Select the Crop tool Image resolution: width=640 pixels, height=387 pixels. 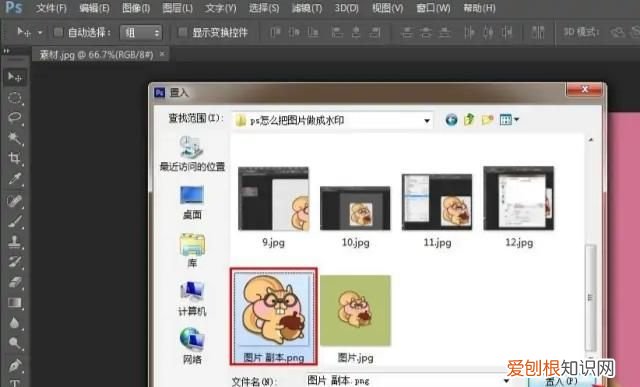point(15,158)
